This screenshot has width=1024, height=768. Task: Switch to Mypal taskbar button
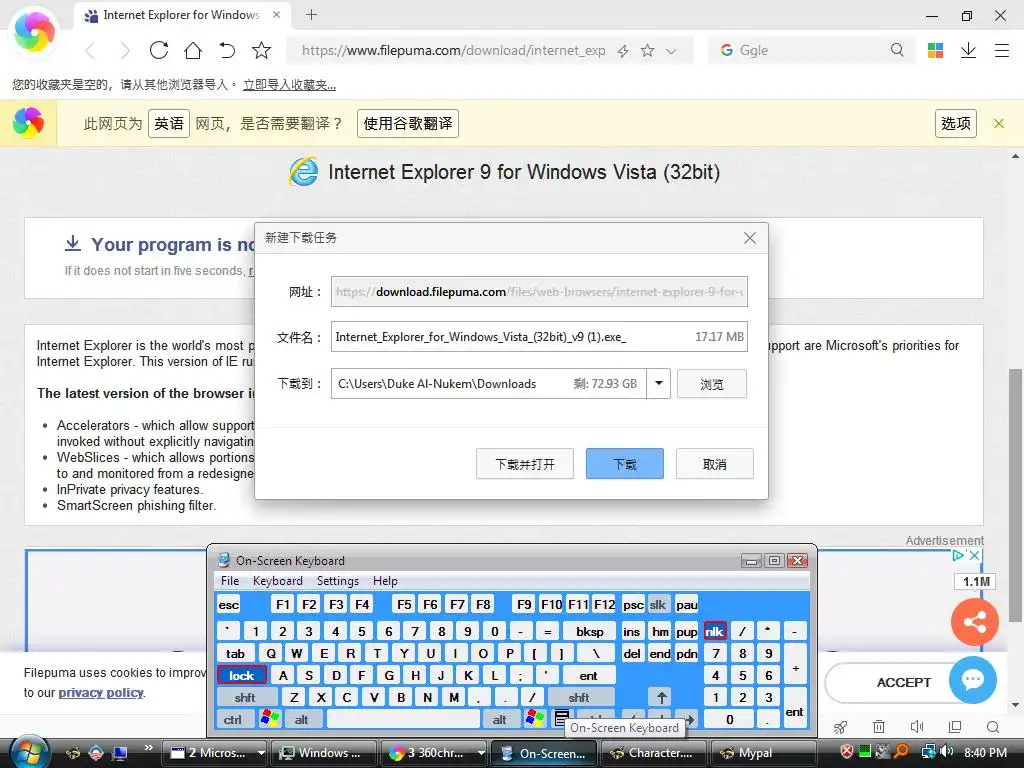coord(763,753)
